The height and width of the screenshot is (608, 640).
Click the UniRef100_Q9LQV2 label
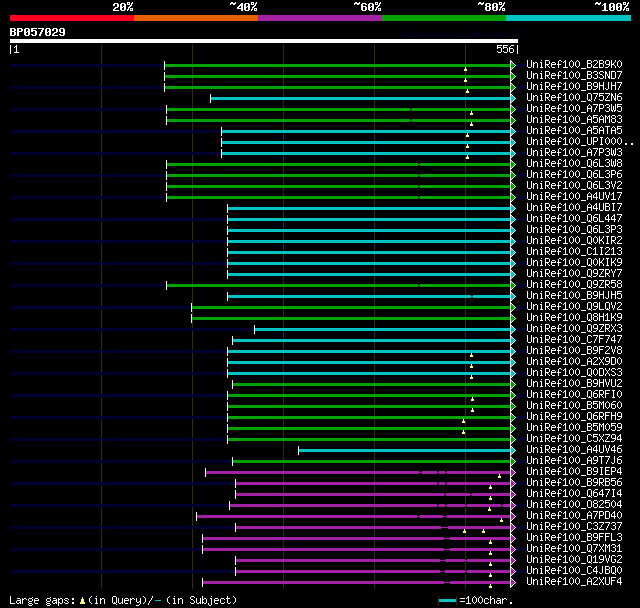tap(574, 307)
